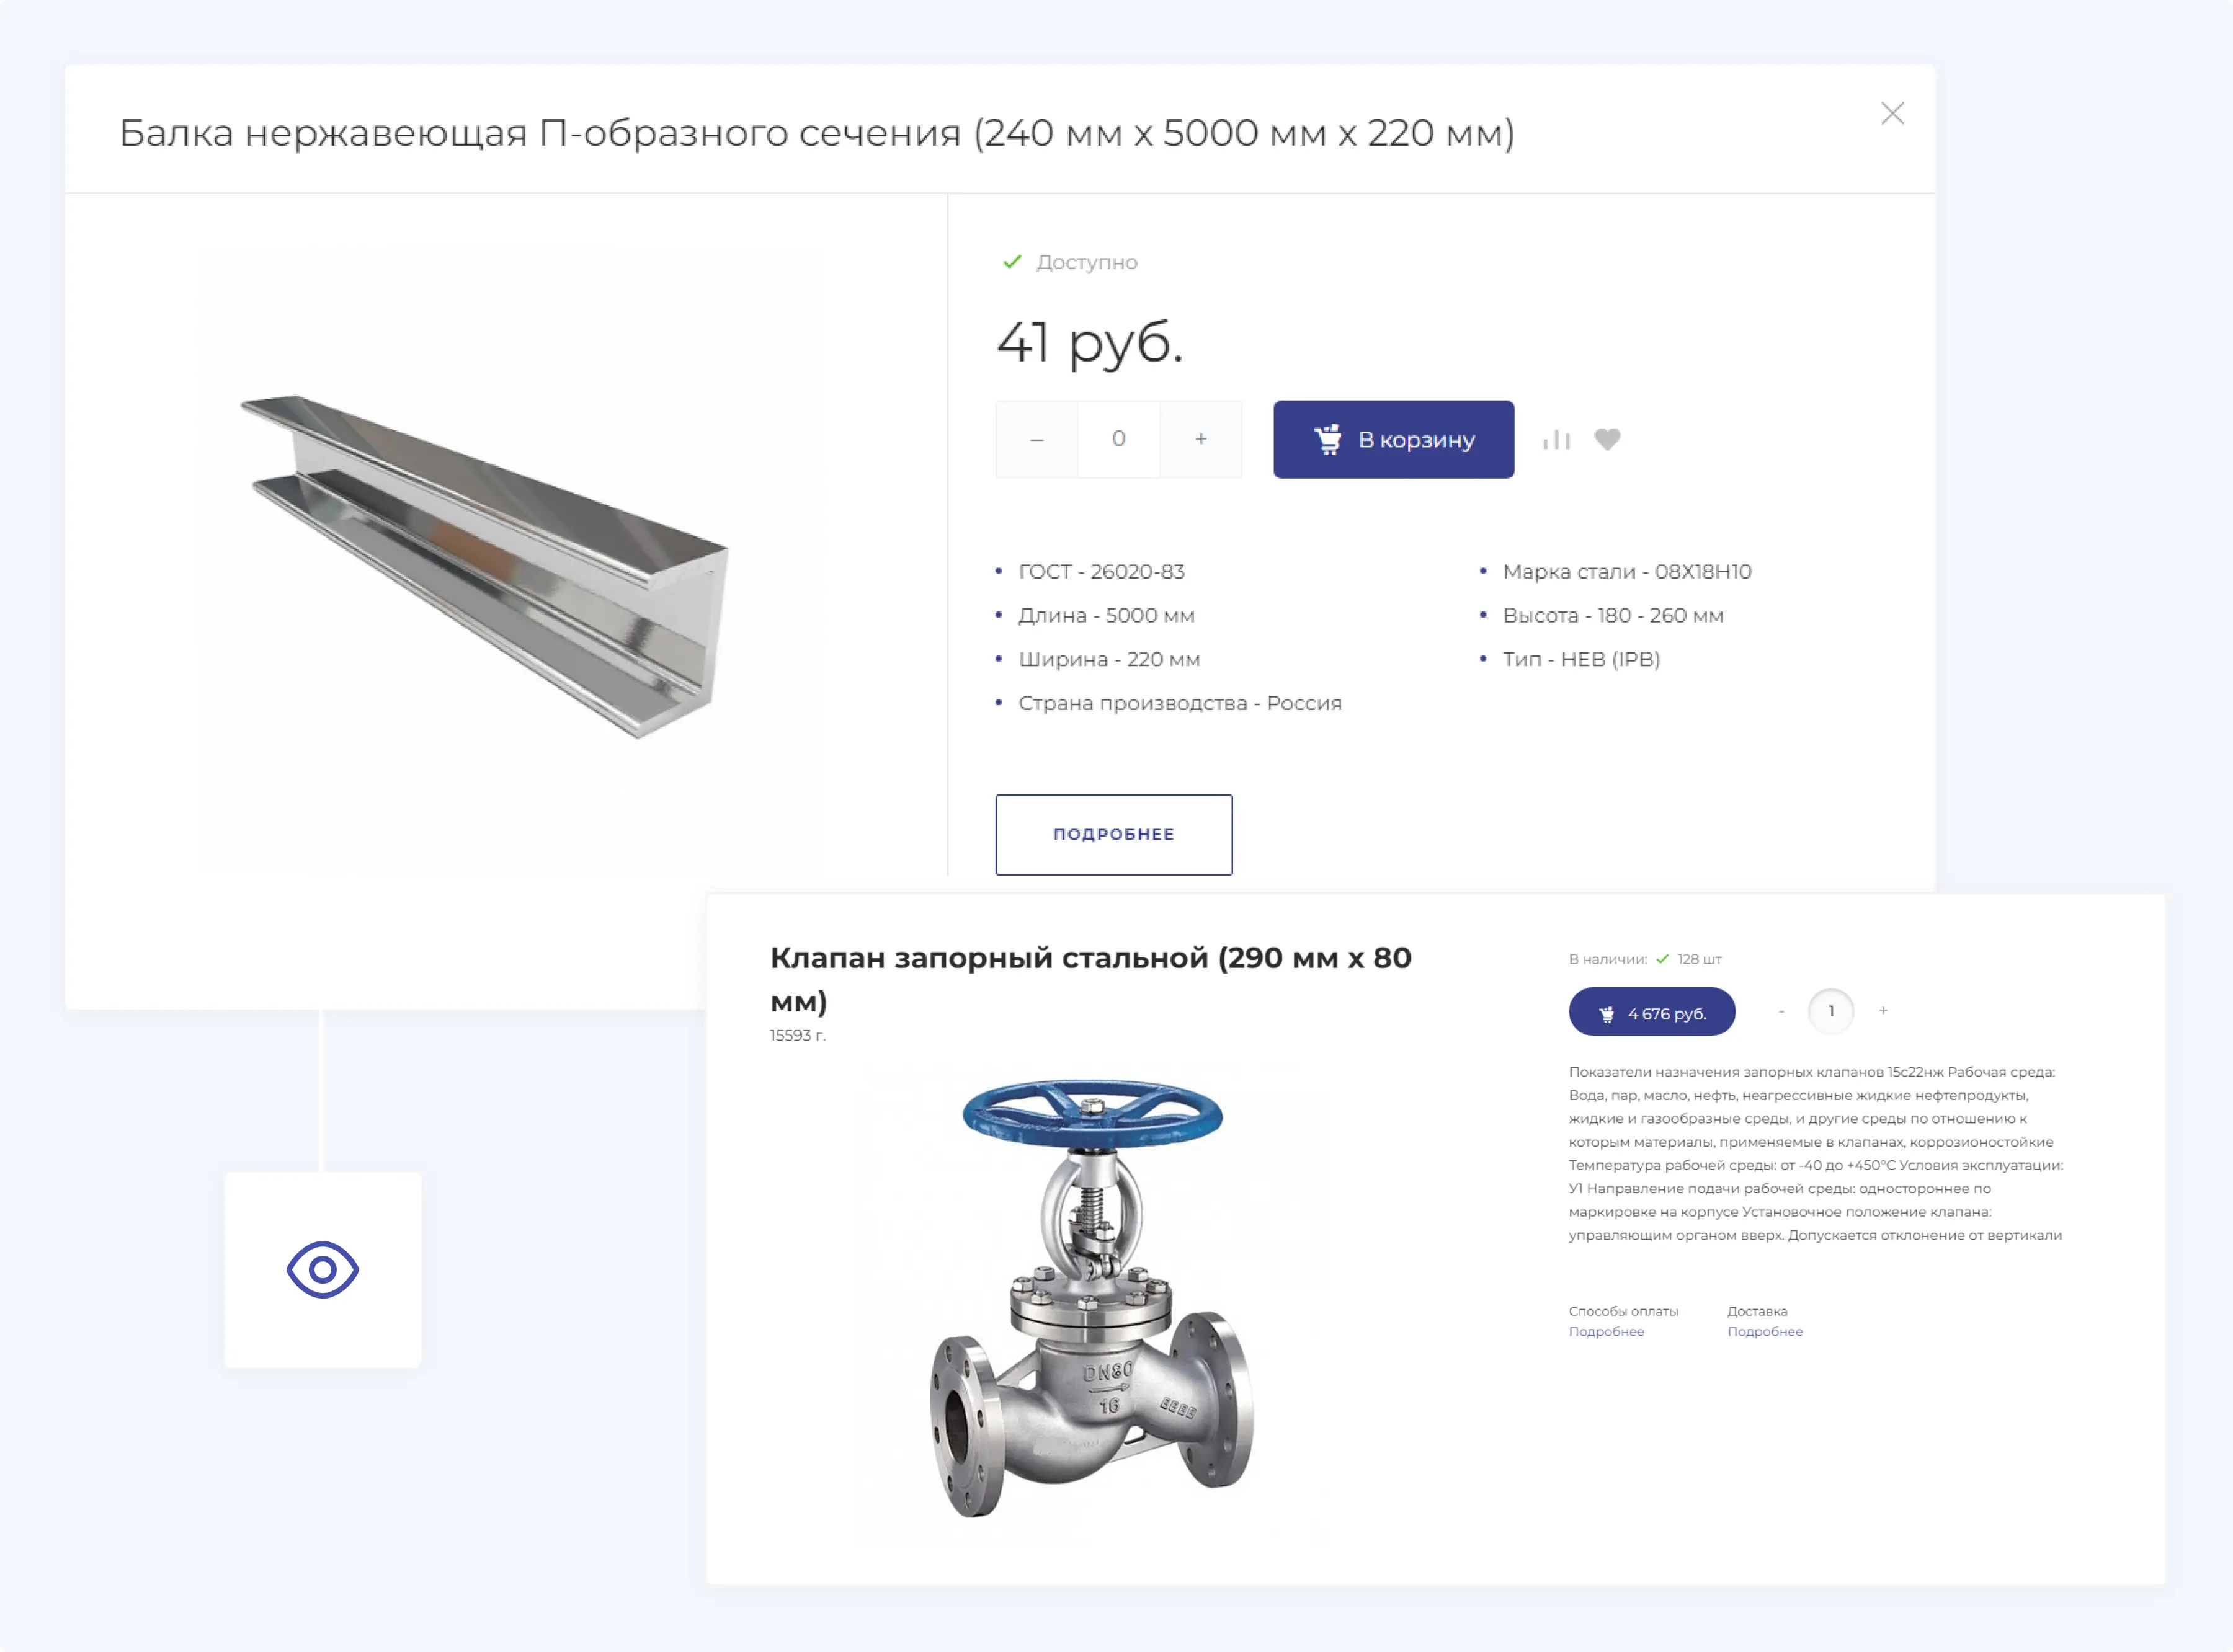The width and height of the screenshot is (2233, 1652).
Task: Click the eye quick view icon
Action: pos(323,1270)
